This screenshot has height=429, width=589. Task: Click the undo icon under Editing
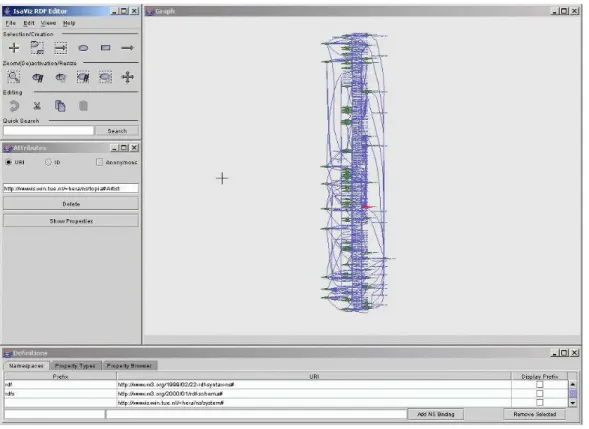[x=14, y=106]
